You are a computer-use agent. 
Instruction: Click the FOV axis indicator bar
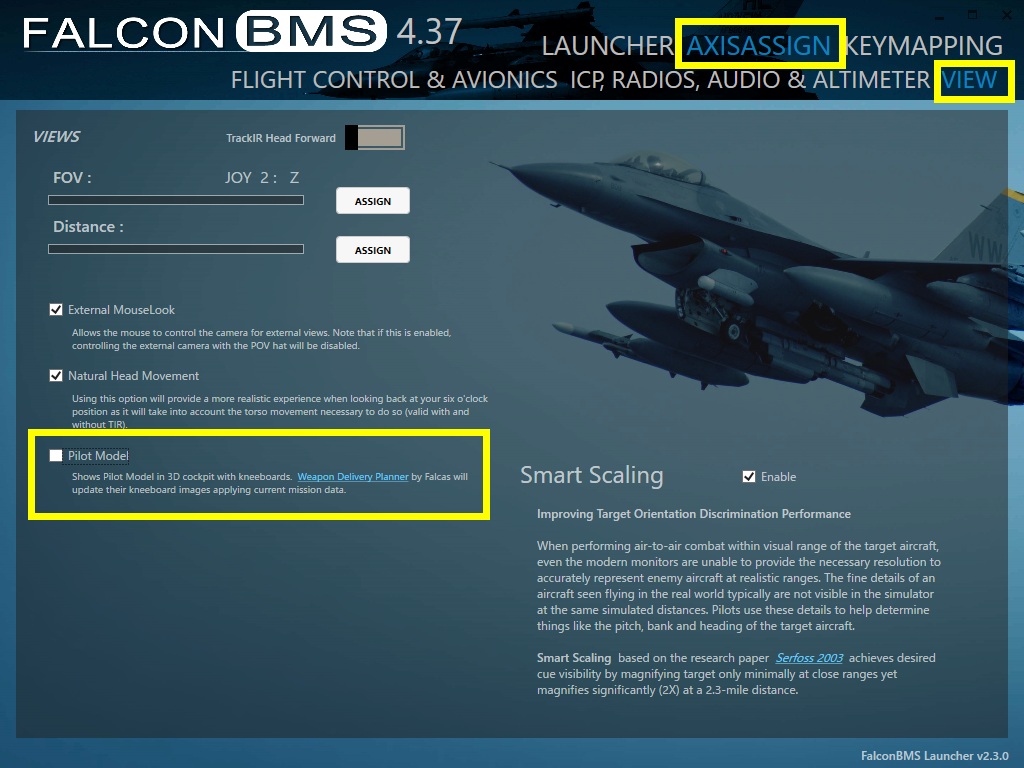pos(176,200)
